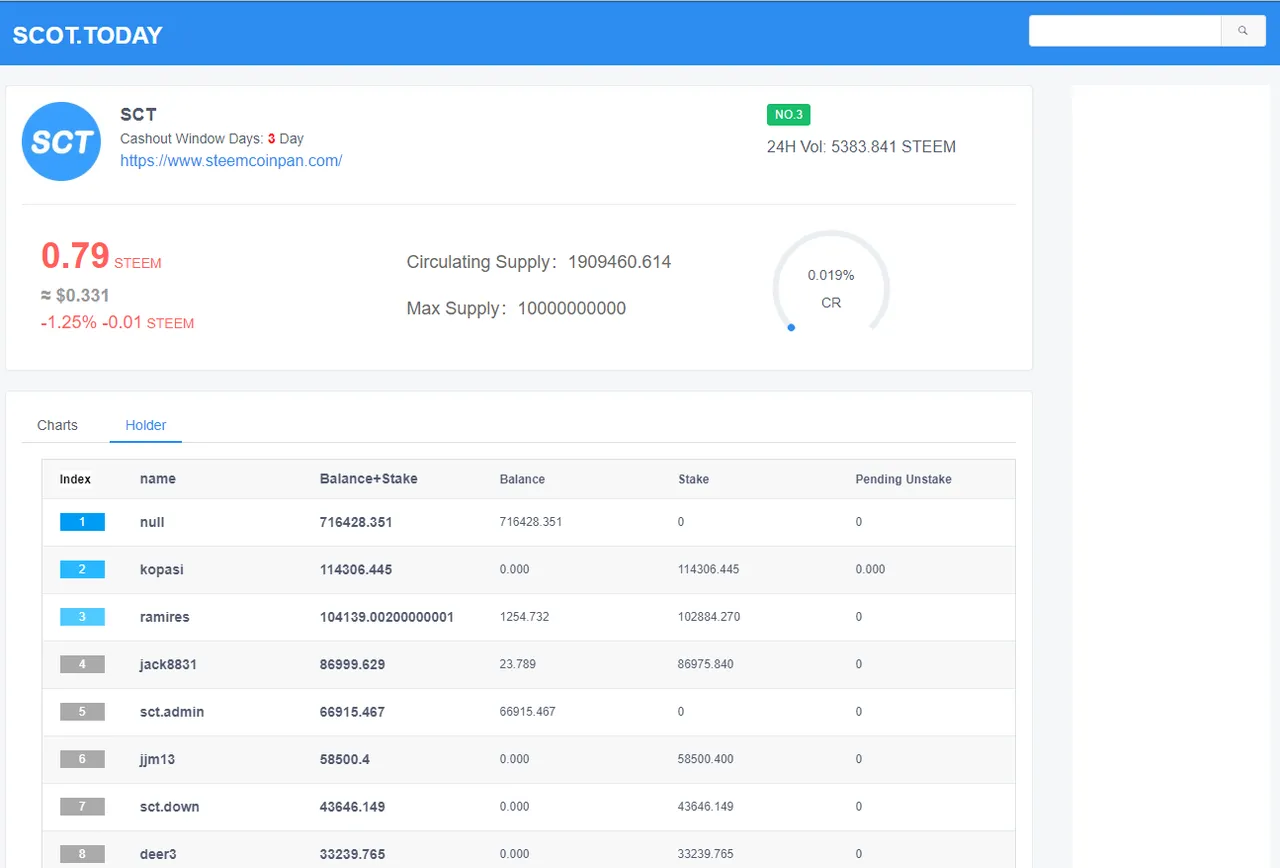This screenshot has height=868, width=1280.
Task: Click the SCOT.TODAY site title
Action: click(x=87, y=36)
